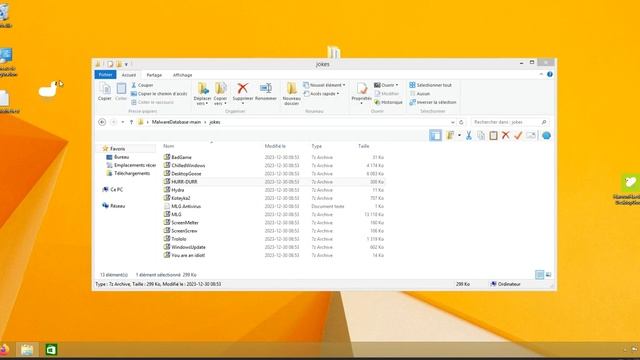Switch to the Partage tab
Screen dimensions: 640x360
[x=154, y=75]
